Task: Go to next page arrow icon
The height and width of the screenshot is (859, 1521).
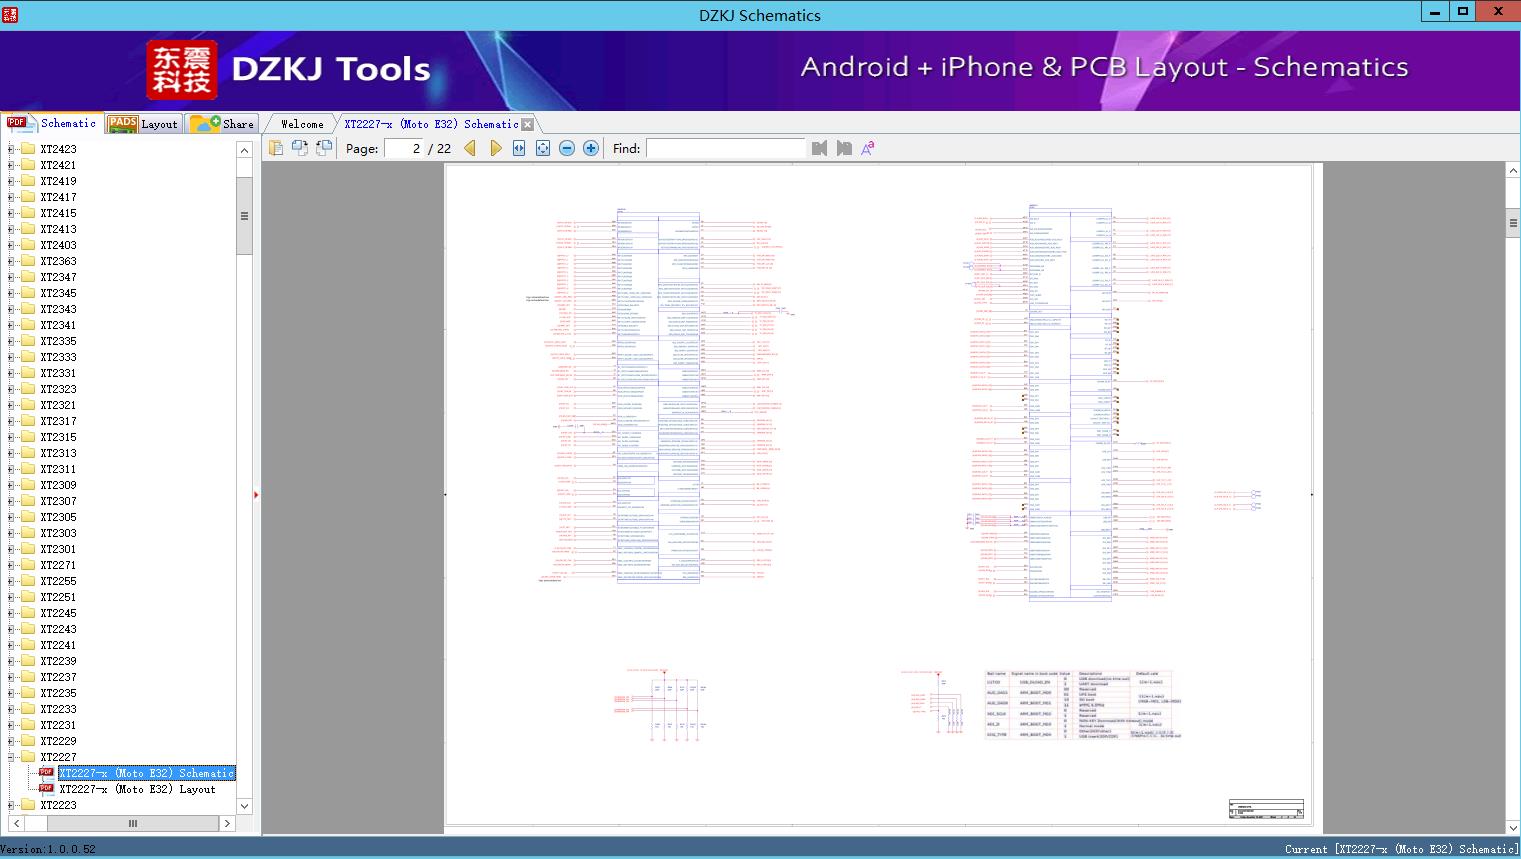Action: (x=495, y=148)
